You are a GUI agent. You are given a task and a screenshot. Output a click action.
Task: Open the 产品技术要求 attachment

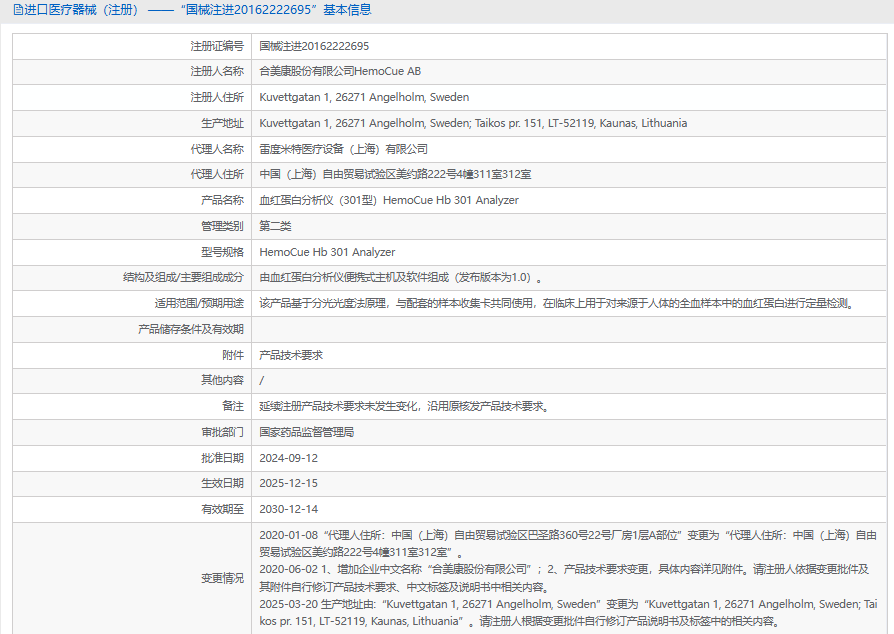[x=291, y=355]
